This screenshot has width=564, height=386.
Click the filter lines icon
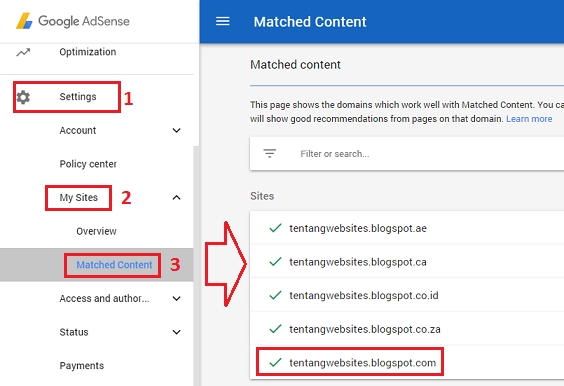coord(269,154)
